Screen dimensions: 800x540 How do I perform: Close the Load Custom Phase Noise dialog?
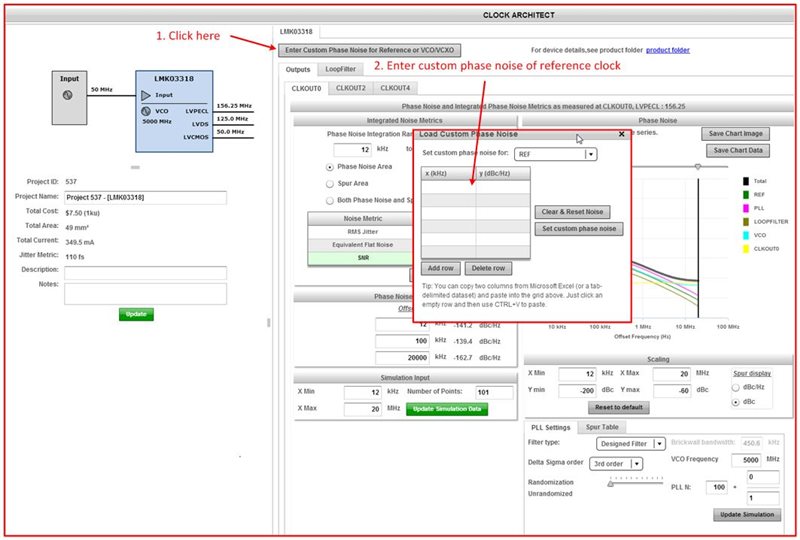(621, 134)
